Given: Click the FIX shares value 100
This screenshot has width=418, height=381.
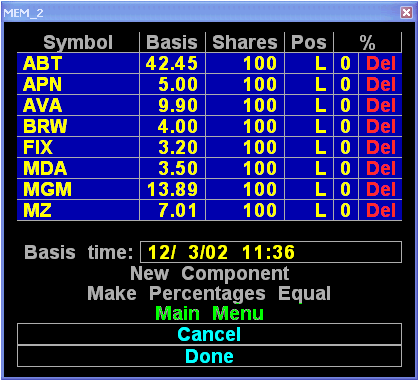Looking at the screenshot, I should pos(245,147).
